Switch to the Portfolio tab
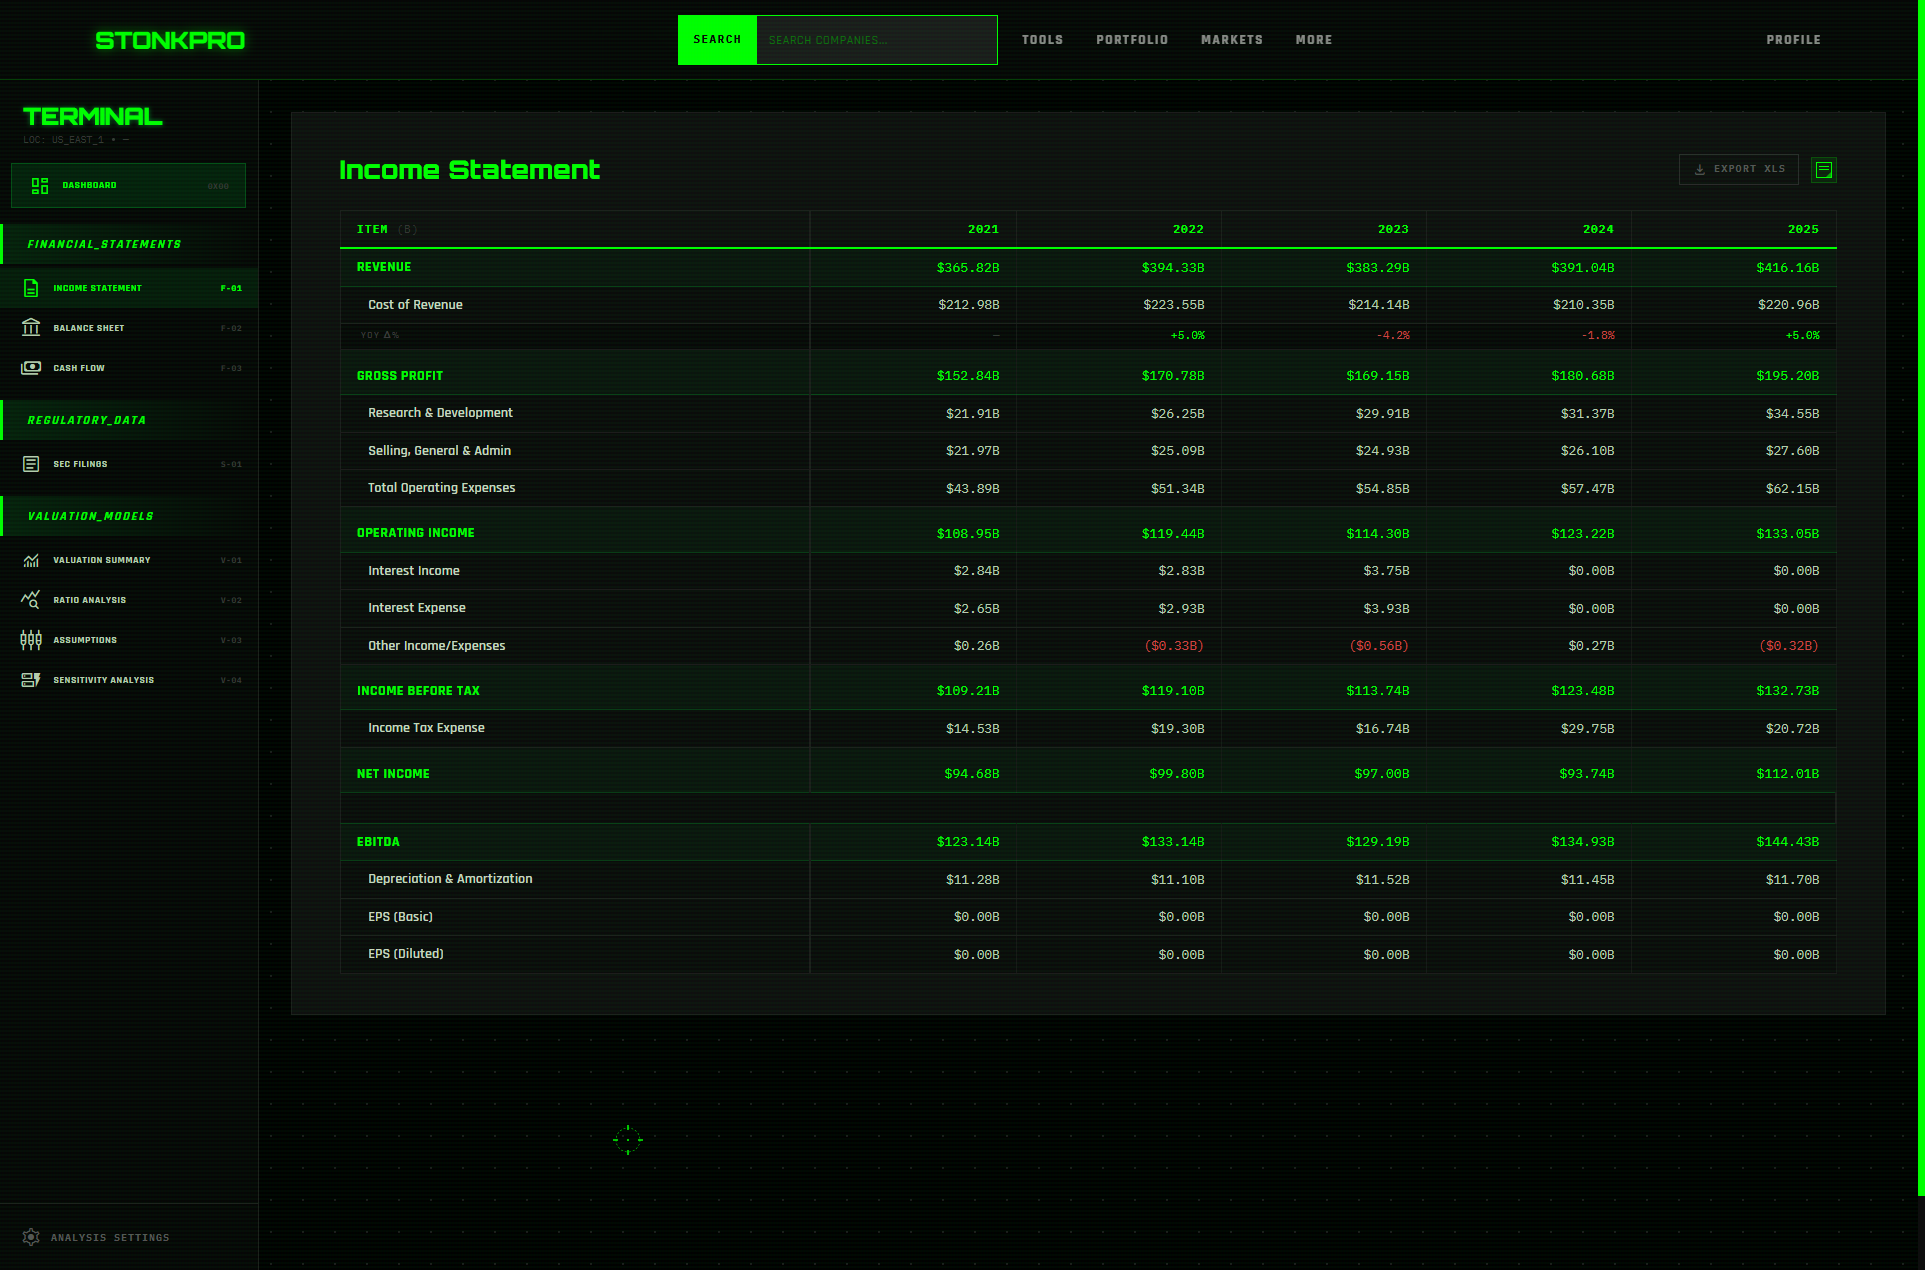Image resolution: width=1925 pixels, height=1270 pixels. pyautogui.click(x=1132, y=40)
